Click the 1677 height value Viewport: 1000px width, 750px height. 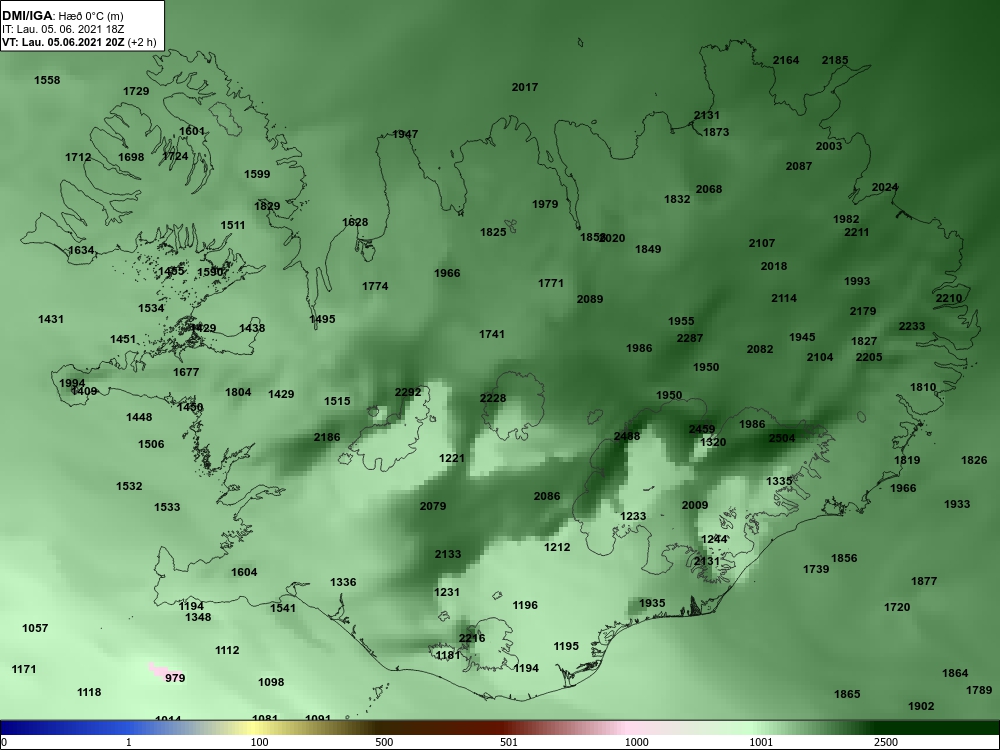186,372
